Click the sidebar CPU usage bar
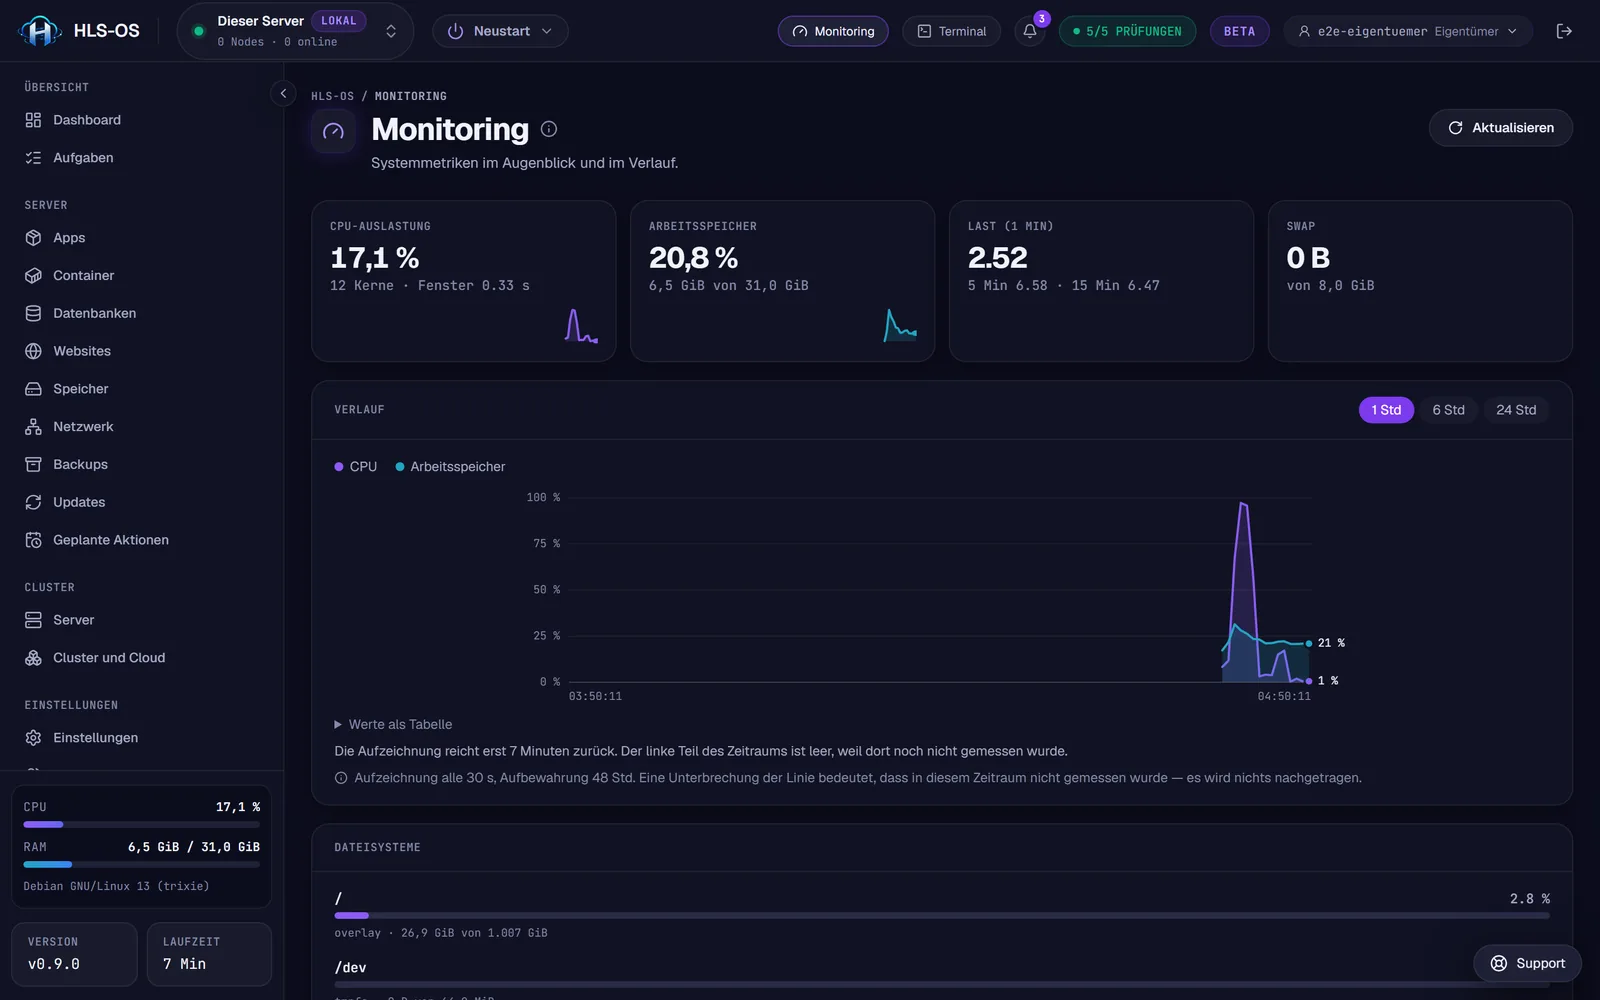 [141, 824]
